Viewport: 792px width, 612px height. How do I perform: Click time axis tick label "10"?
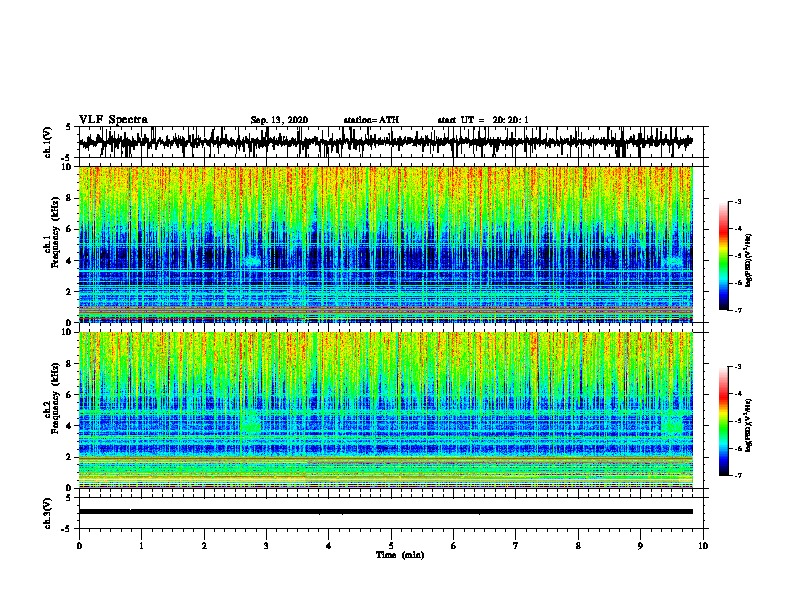(x=703, y=546)
